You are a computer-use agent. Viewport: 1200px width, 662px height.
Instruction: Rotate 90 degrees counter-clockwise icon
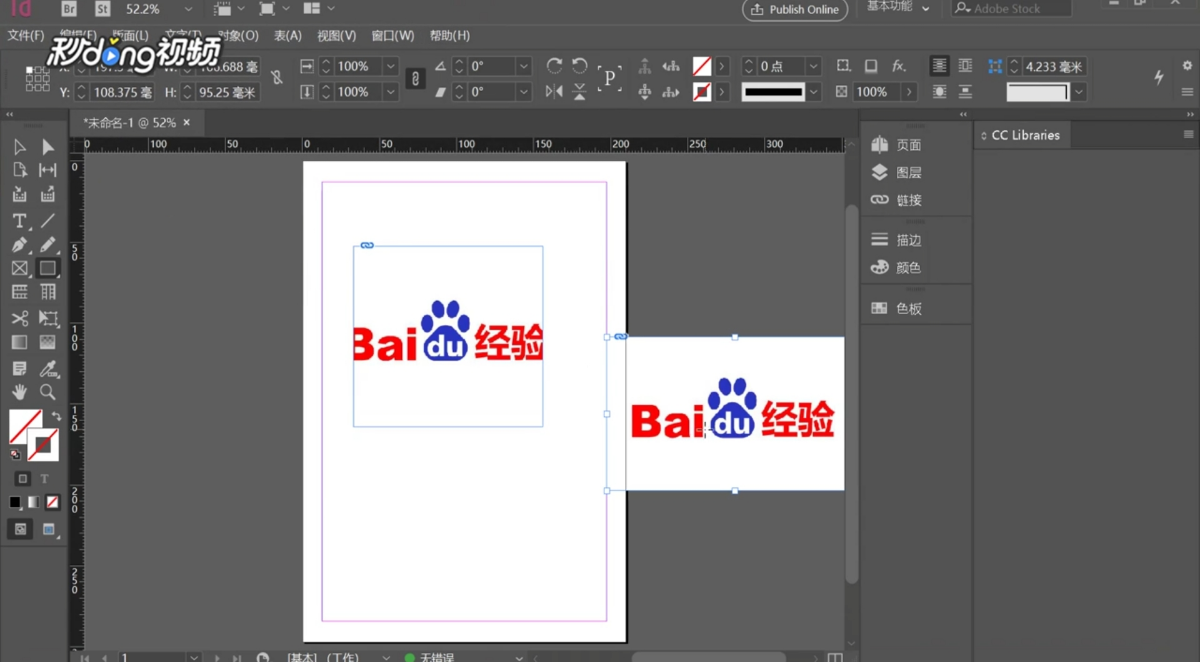pyautogui.click(x=580, y=66)
